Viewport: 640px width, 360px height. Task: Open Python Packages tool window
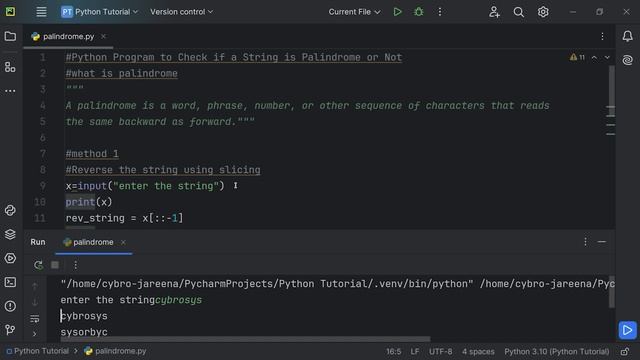10,210
